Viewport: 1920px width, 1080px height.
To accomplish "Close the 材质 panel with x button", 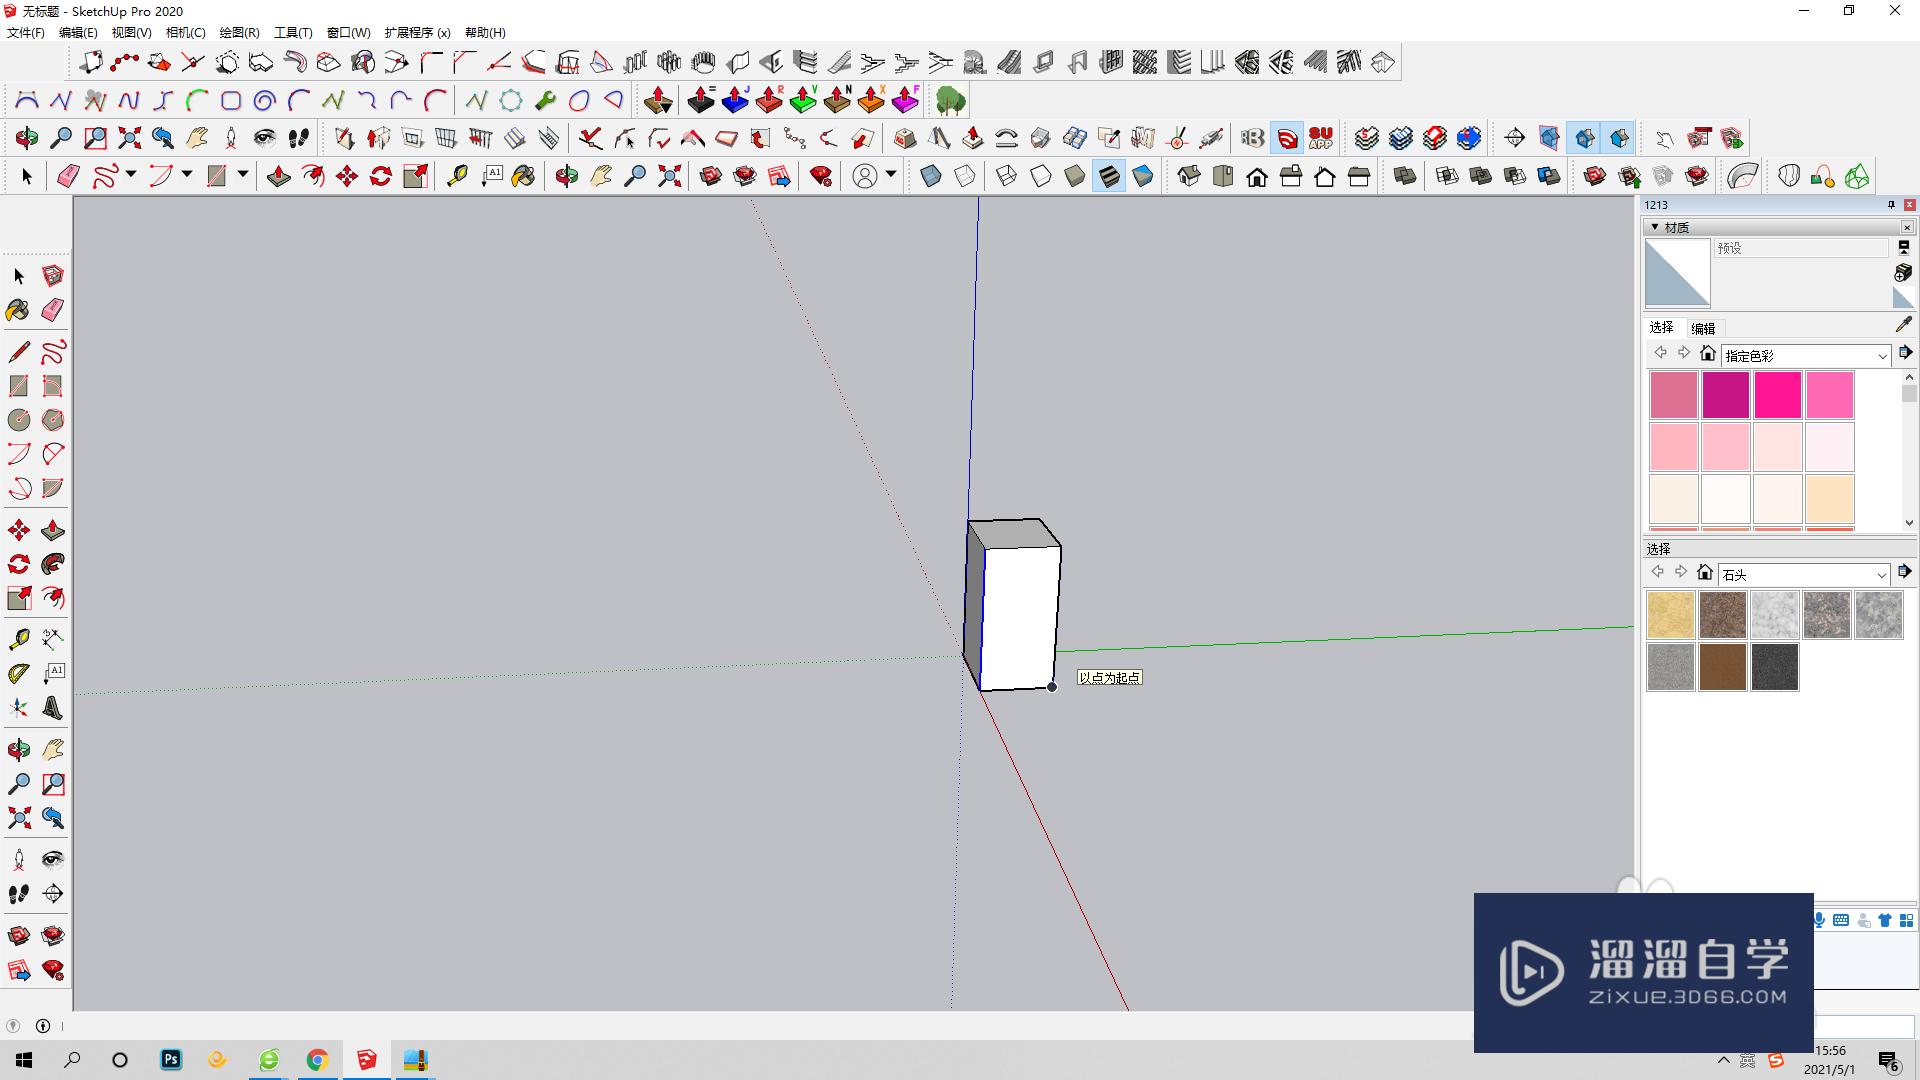I will click(1906, 227).
